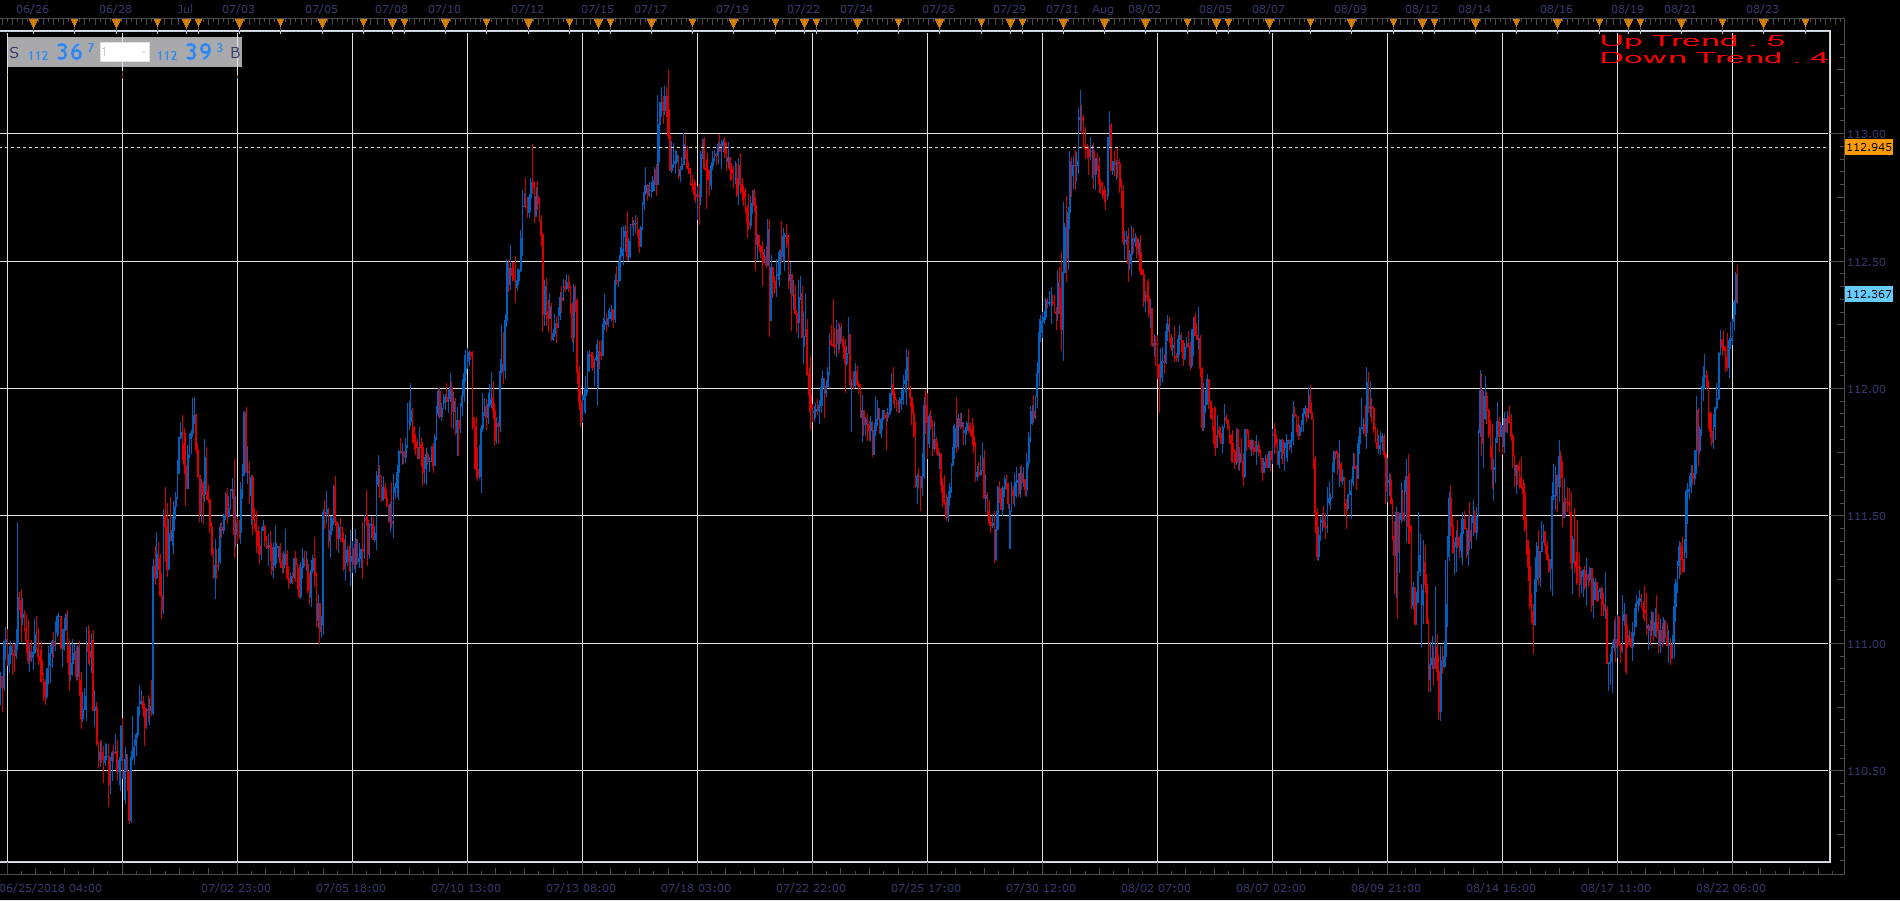
Task: Click the orange 112.945 price line tag
Action: coord(1868,147)
